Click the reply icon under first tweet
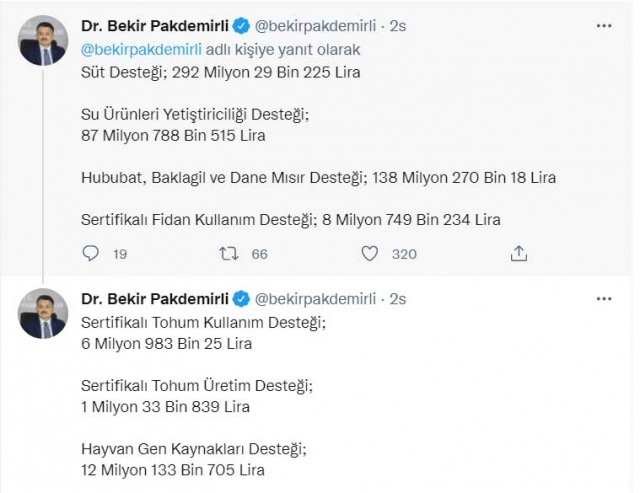This screenshot has height=493, width=640. point(90,253)
